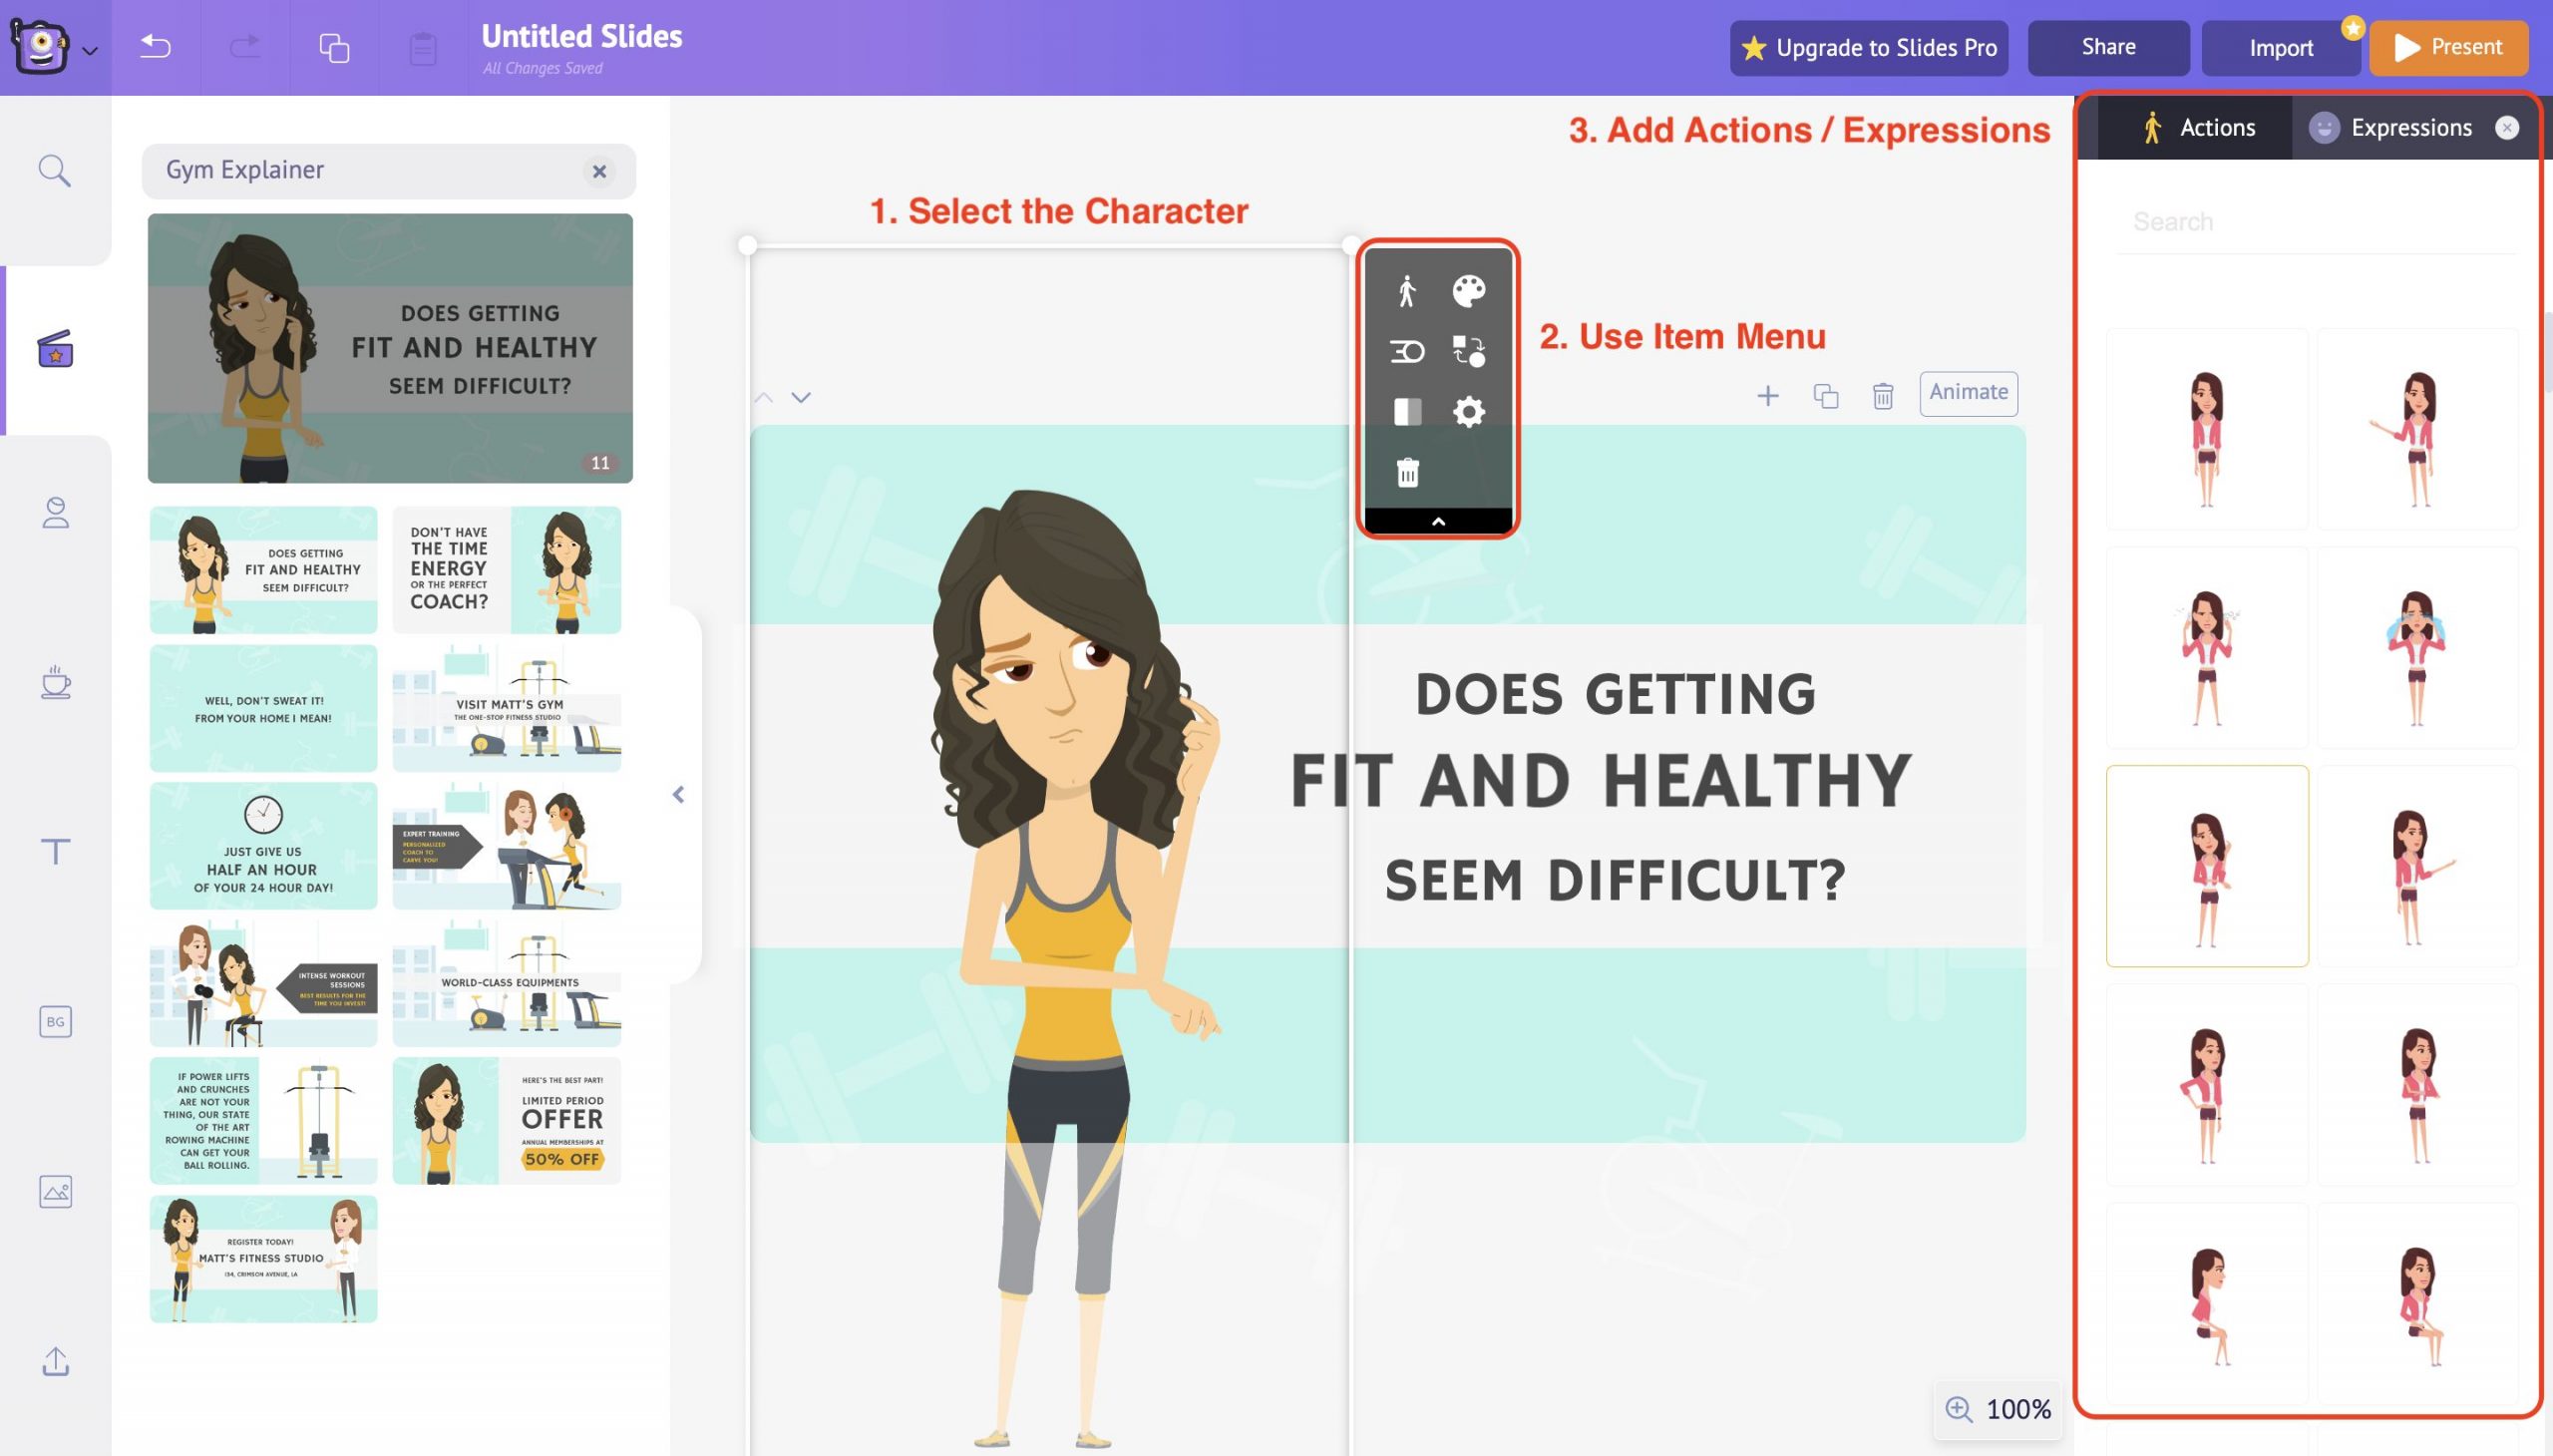Click the Expressions tab in right panel

tap(2409, 127)
